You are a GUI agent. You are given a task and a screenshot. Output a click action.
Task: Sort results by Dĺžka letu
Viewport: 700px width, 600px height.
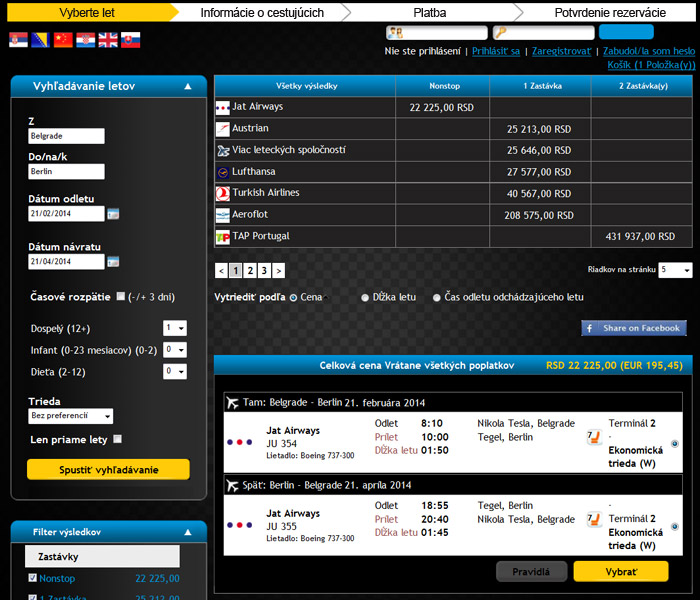click(x=365, y=298)
